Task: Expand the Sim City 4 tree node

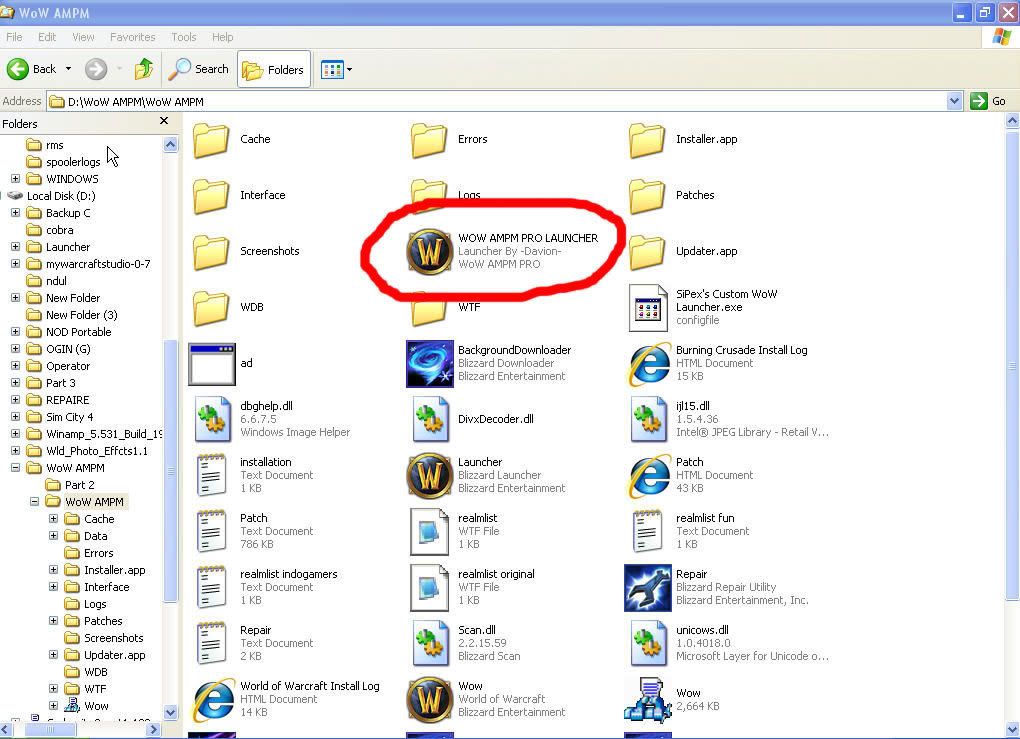Action: click(x=16, y=416)
